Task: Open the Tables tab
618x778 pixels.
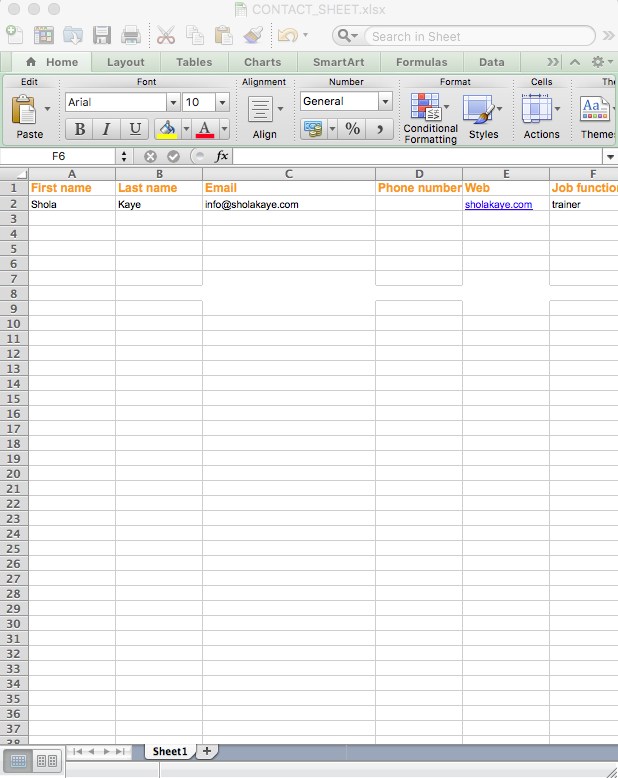Action: pyautogui.click(x=194, y=62)
